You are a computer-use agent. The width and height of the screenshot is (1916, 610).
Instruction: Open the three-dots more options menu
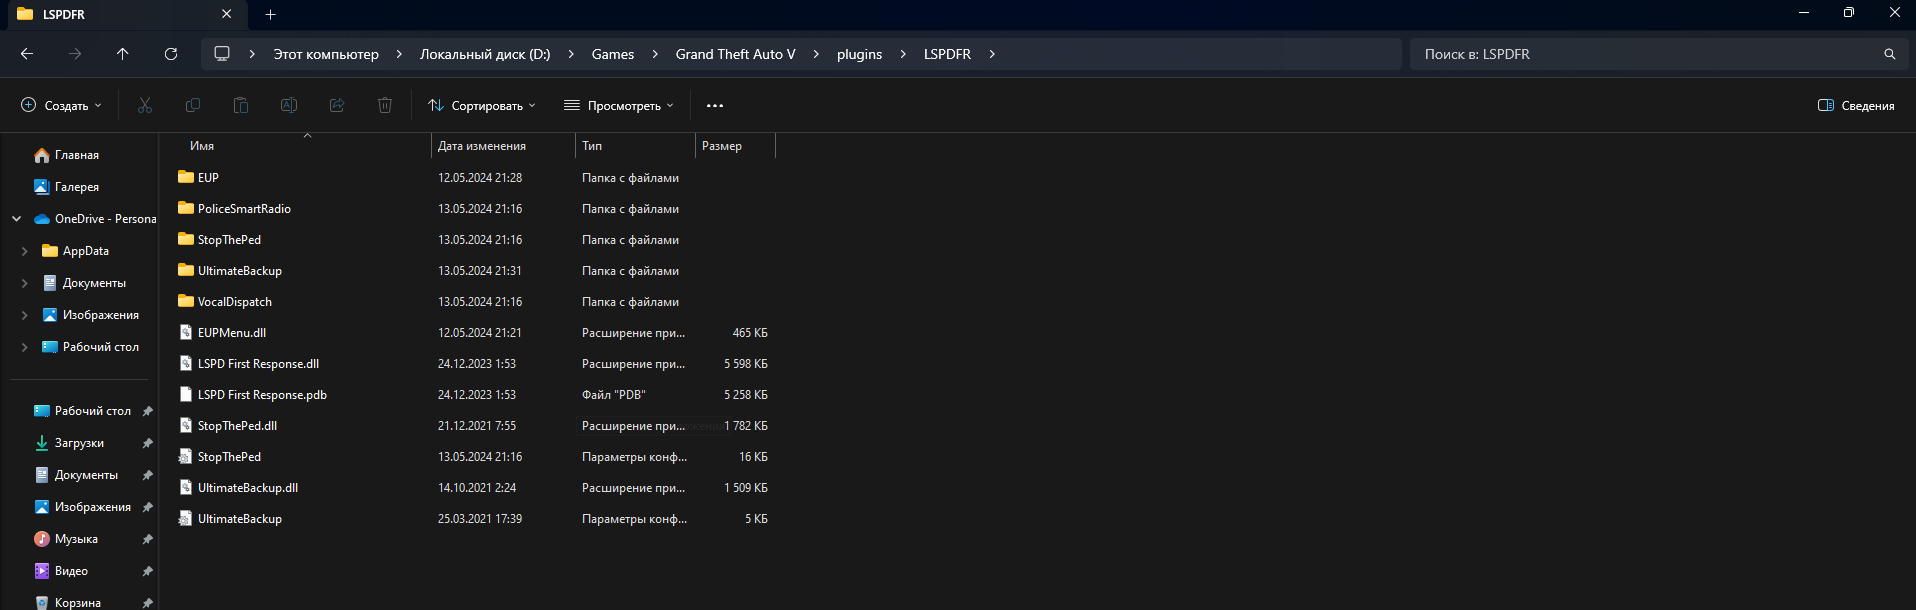(715, 105)
